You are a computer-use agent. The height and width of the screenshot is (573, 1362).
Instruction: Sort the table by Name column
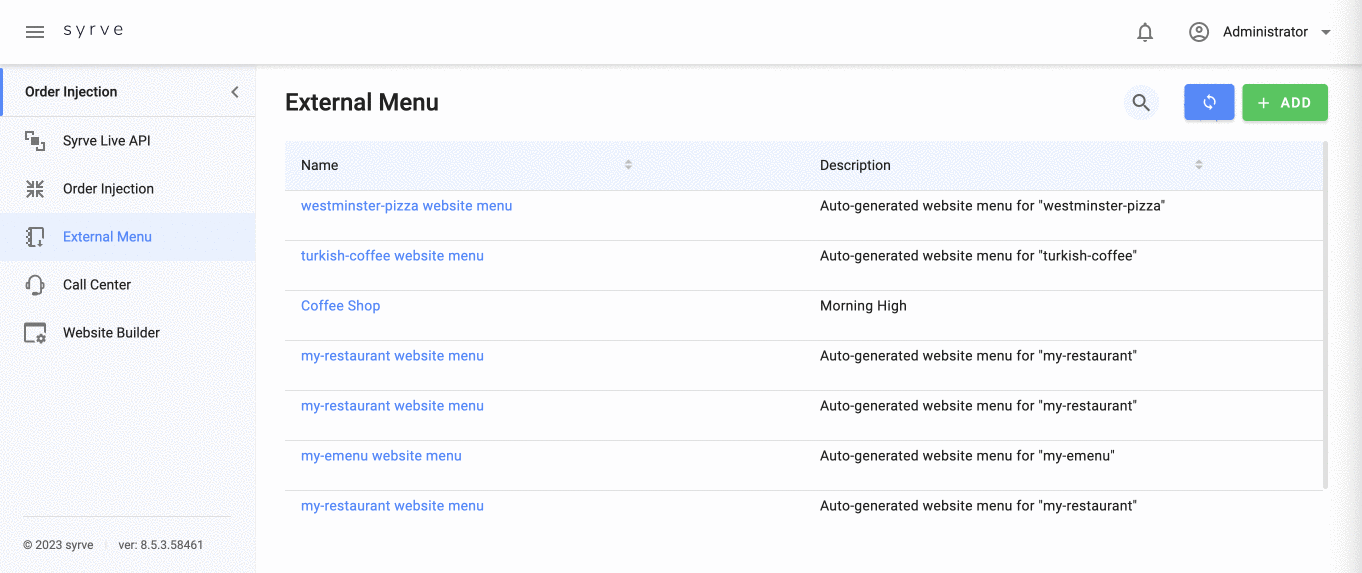point(628,165)
